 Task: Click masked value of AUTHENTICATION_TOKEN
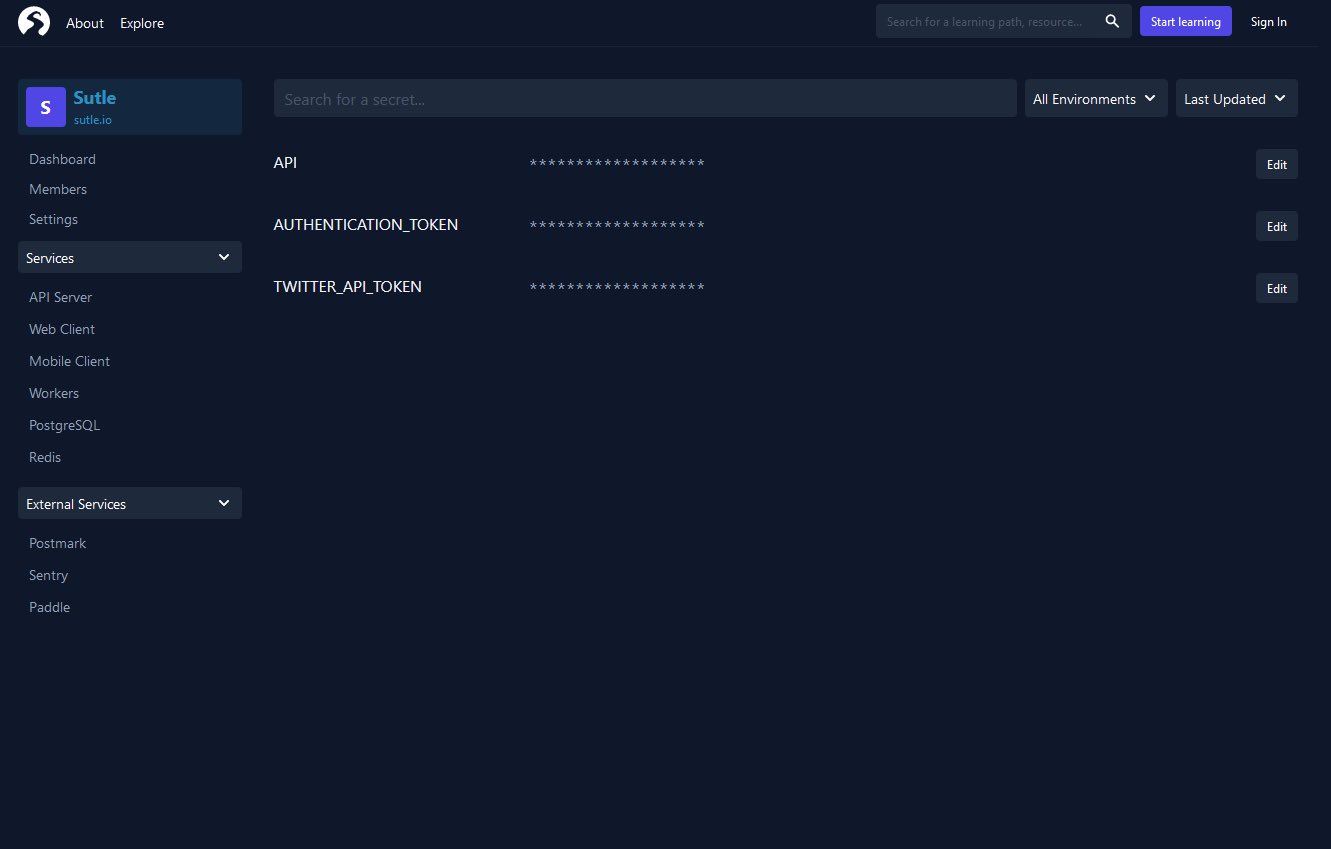pos(617,225)
